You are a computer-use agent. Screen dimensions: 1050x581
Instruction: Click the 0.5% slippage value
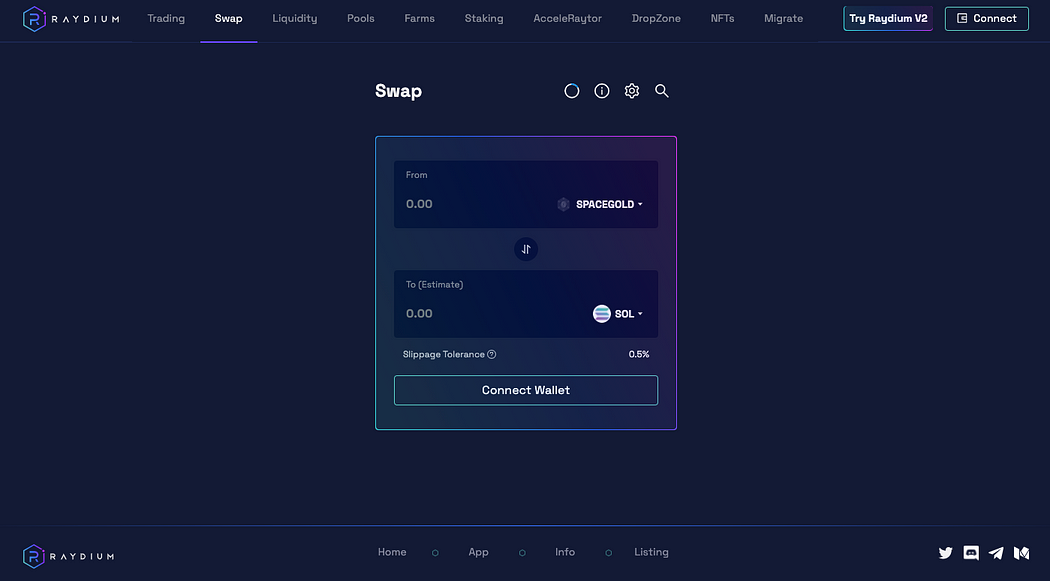639,354
